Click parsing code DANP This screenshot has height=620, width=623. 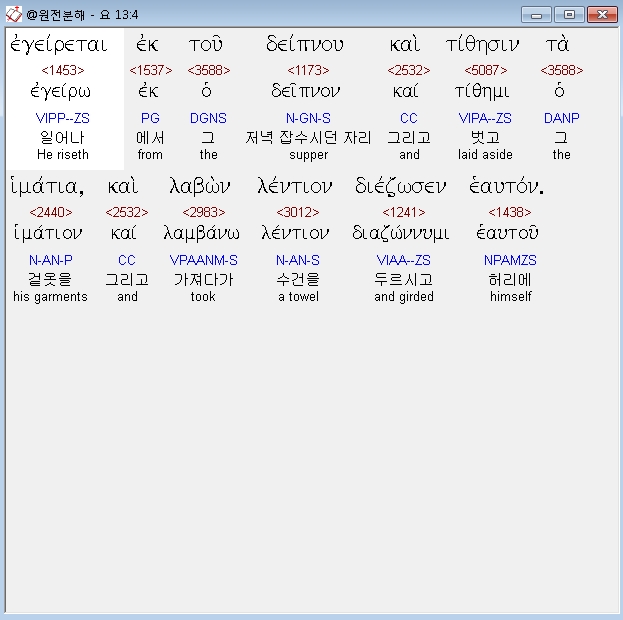561,118
